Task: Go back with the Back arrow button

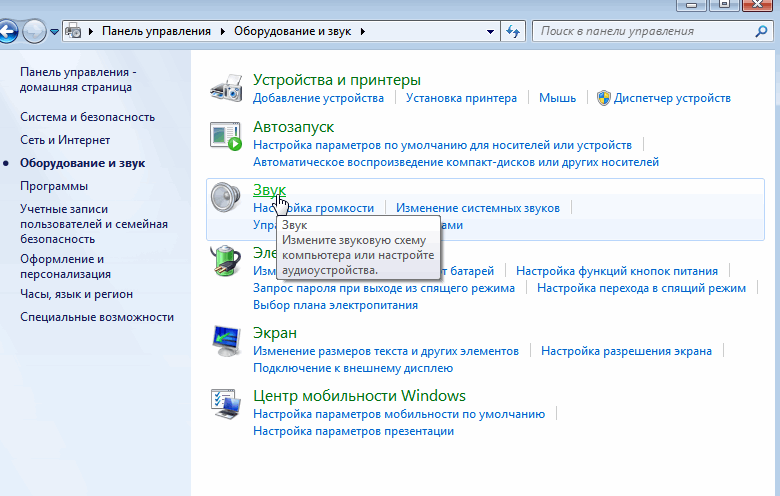Action: (x=8, y=31)
